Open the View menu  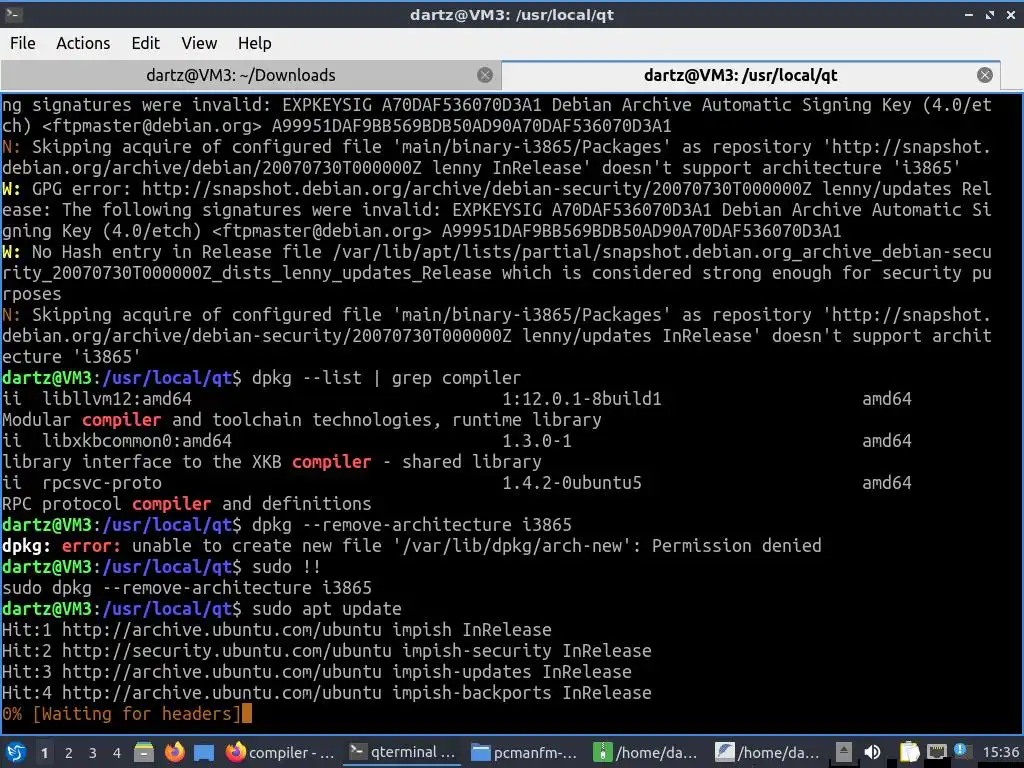[x=199, y=43]
